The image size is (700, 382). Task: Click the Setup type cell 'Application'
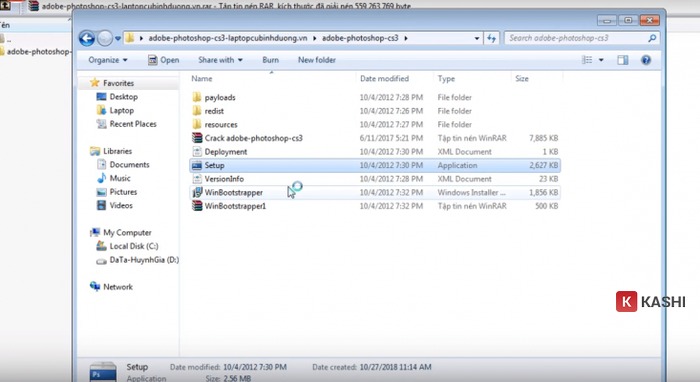tap(457, 165)
